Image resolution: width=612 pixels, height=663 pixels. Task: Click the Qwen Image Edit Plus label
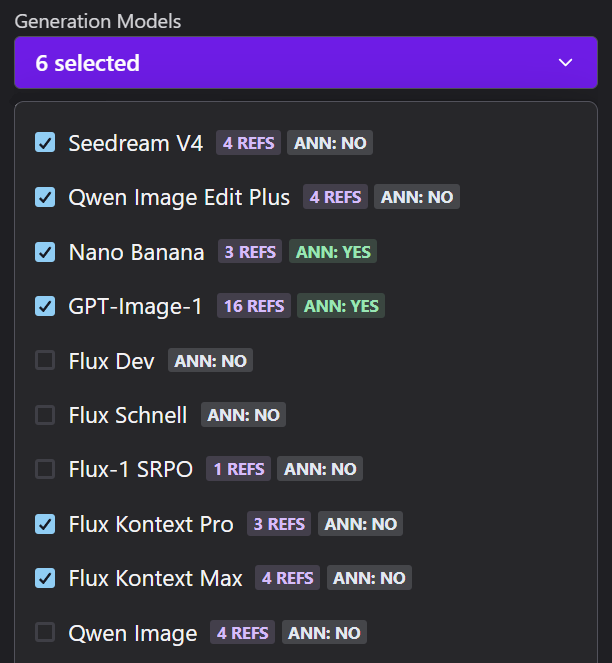pyautogui.click(x=179, y=198)
